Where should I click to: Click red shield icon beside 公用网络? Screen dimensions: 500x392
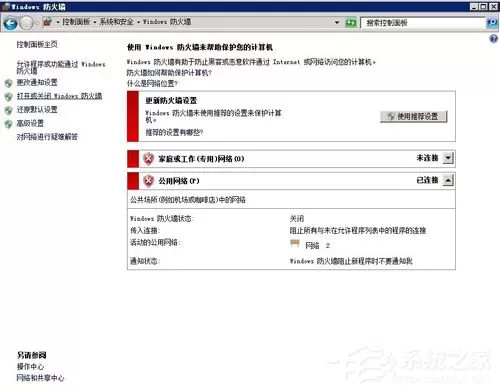149,181
